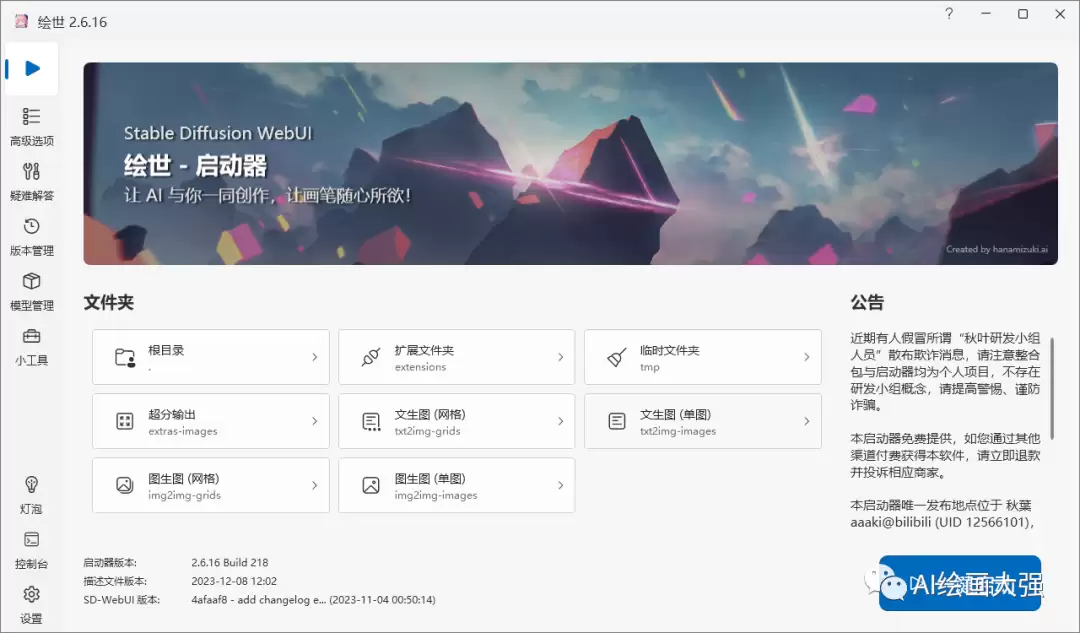Open 图生图 (网格) img2img-grids folder
The width and height of the screenshot is (1080, 633).
(211, 485)
